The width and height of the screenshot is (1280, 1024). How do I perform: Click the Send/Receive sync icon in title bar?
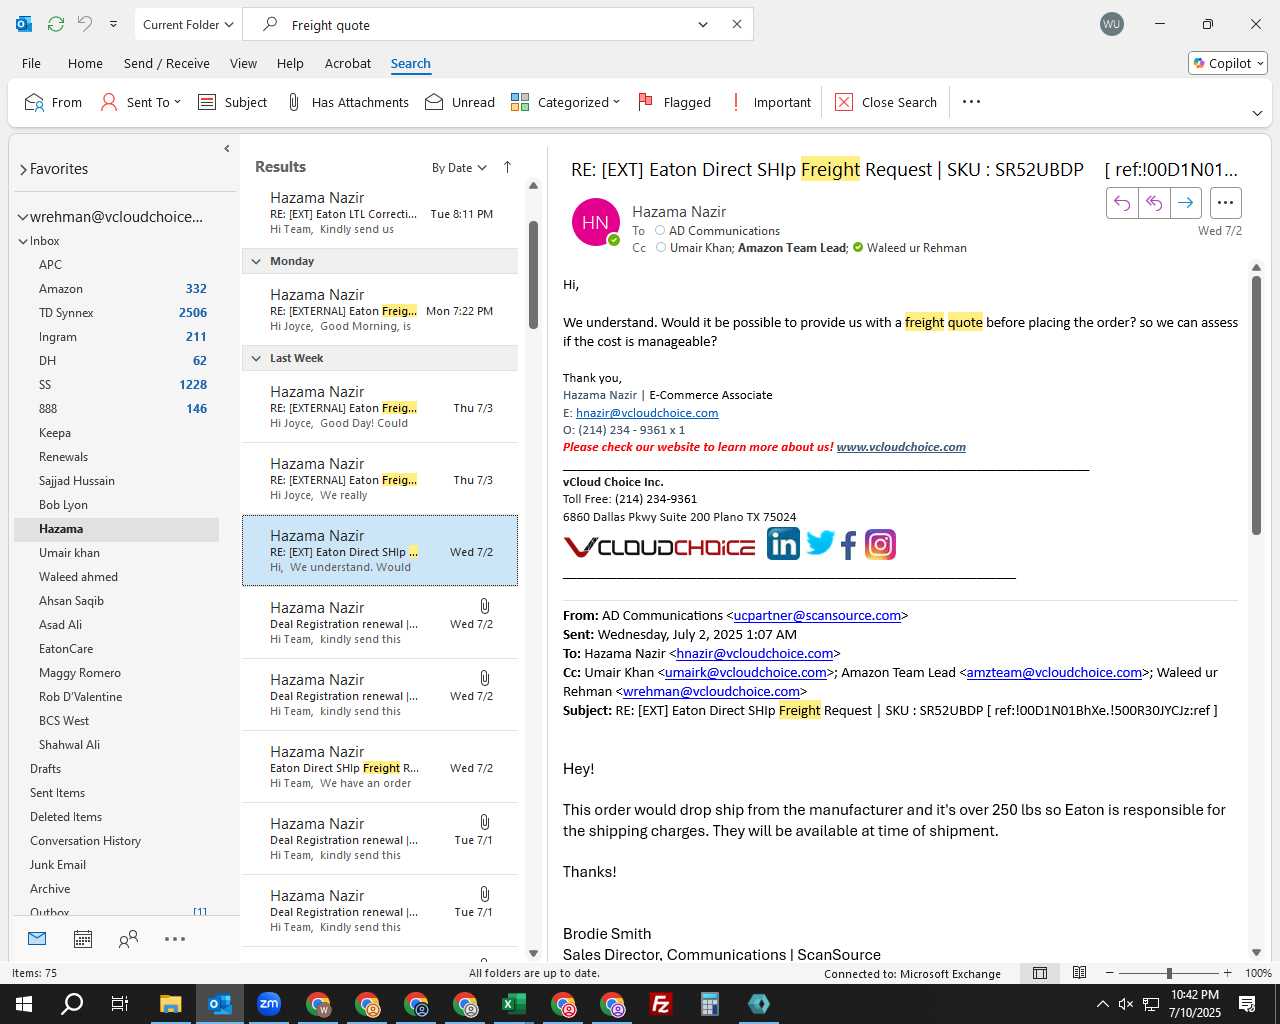click(56, 24)
